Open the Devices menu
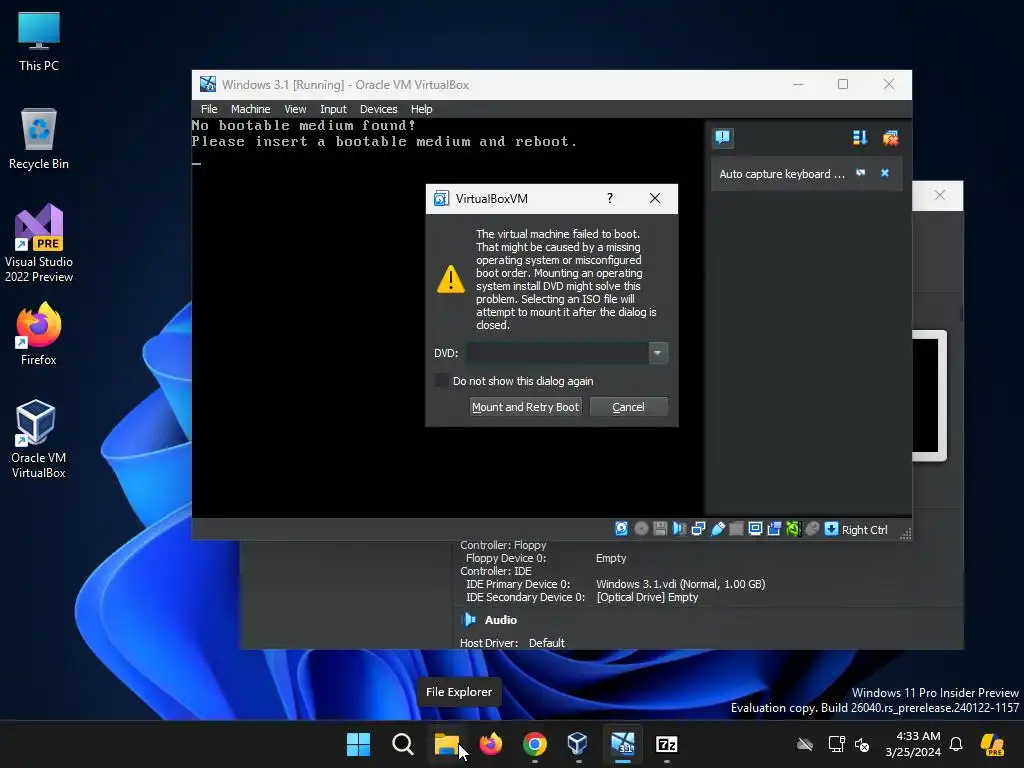This screenshot has width=1024, height=768. (x=378, y=109)
